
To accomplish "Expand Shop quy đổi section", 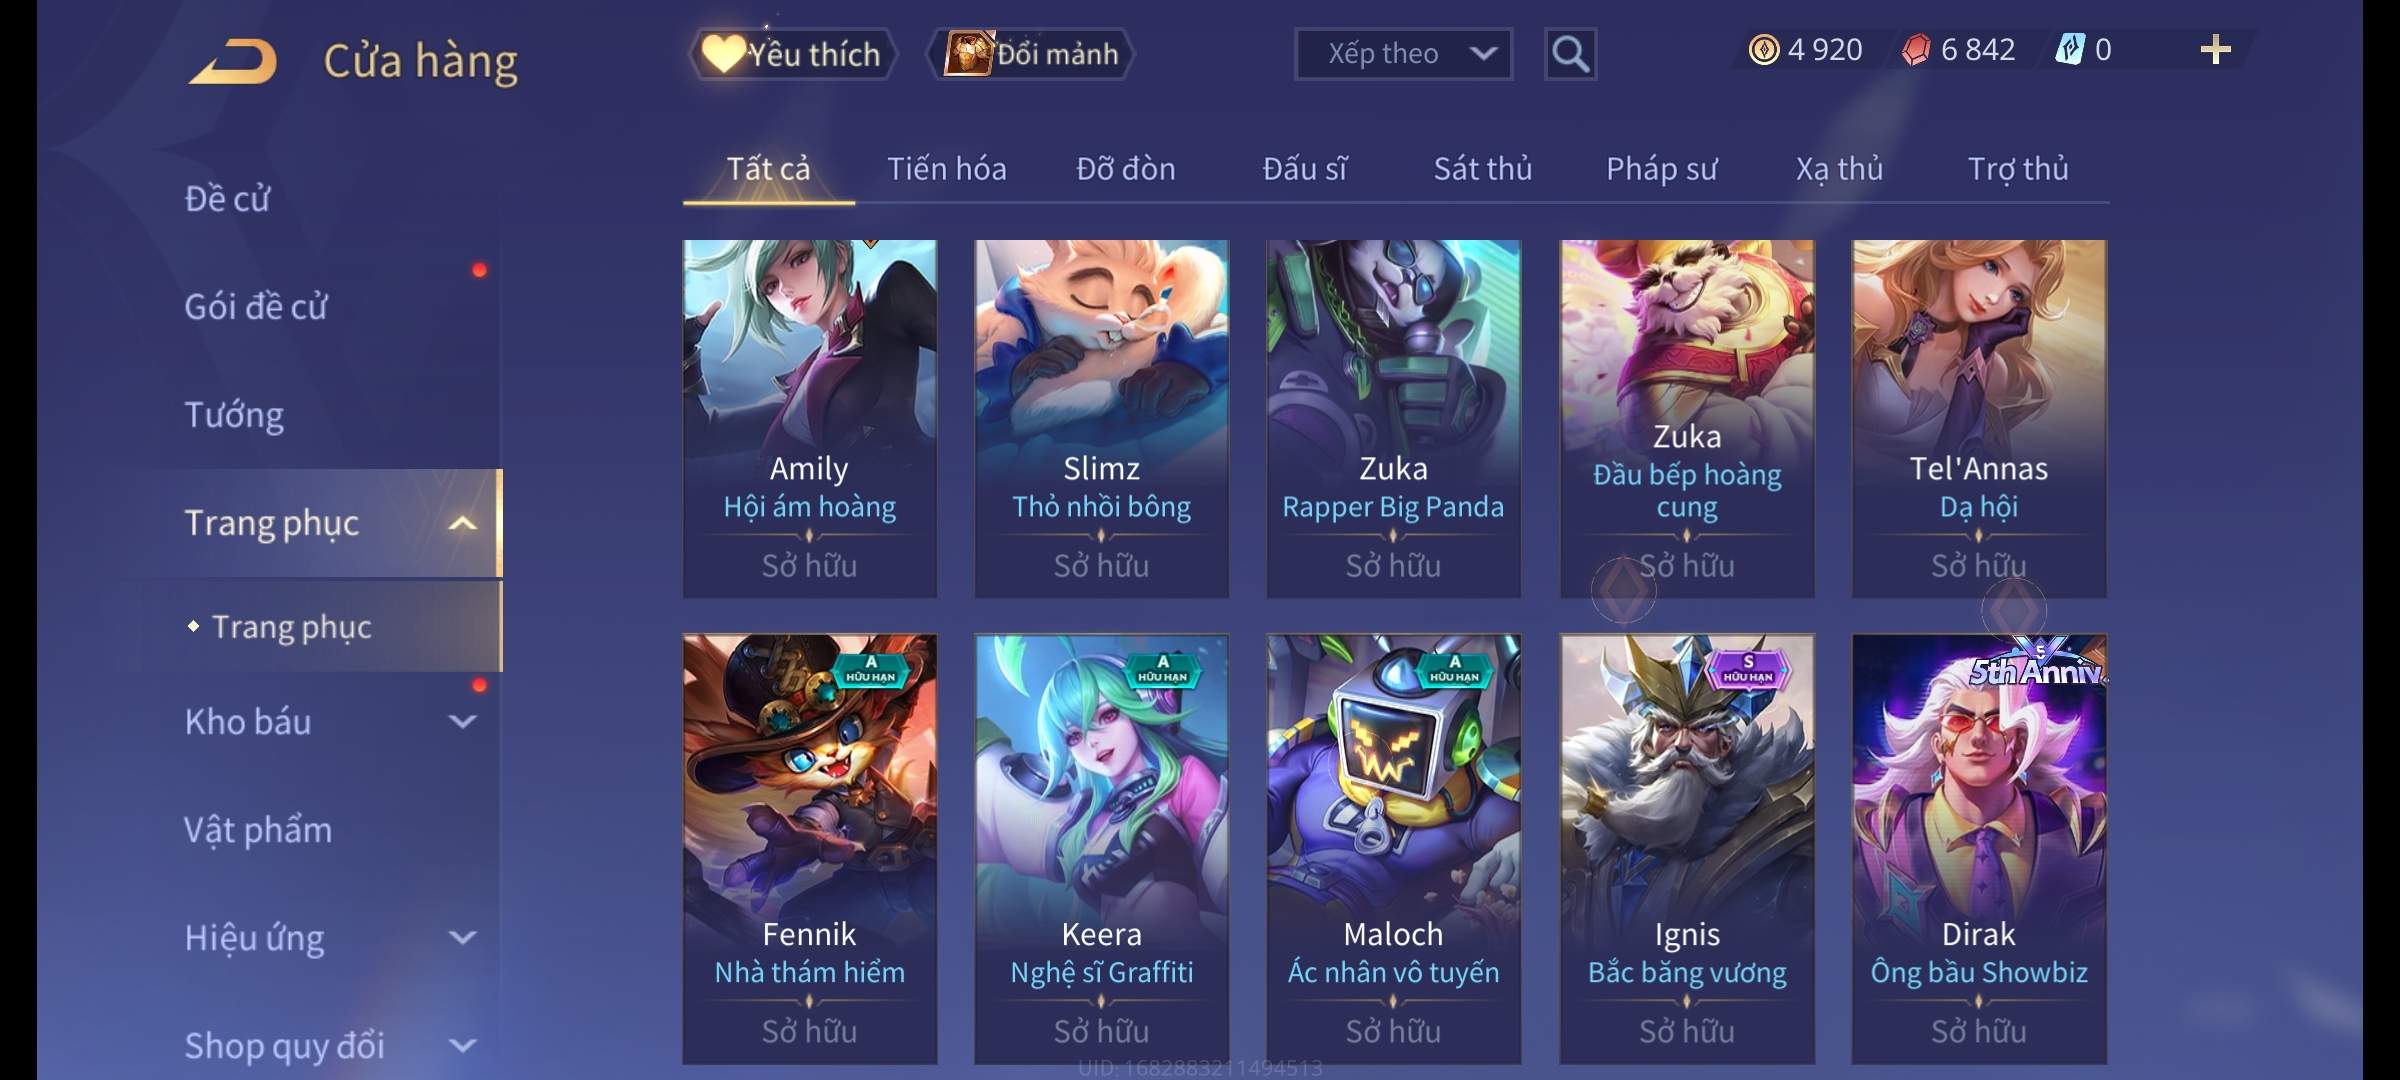I will (462, 1045).
